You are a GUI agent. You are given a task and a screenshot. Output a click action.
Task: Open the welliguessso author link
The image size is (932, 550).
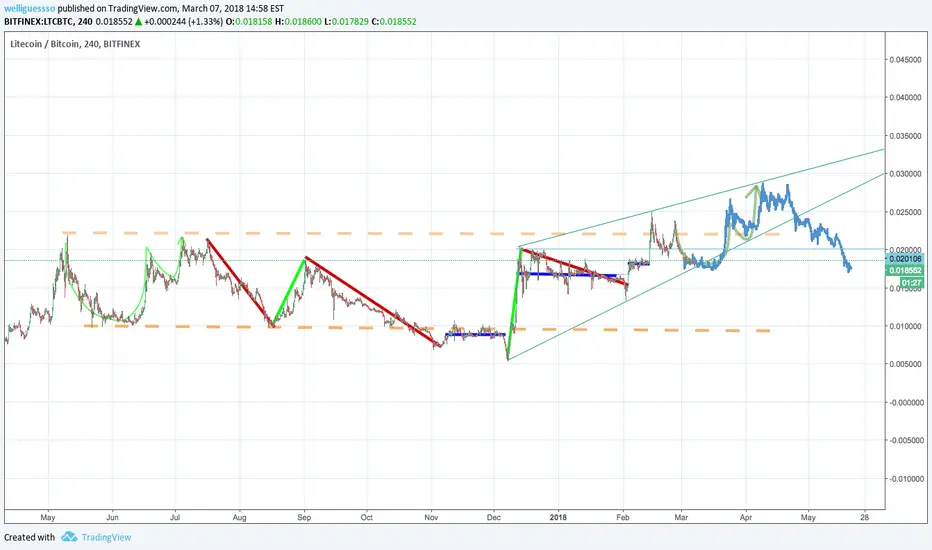point(30,8)
